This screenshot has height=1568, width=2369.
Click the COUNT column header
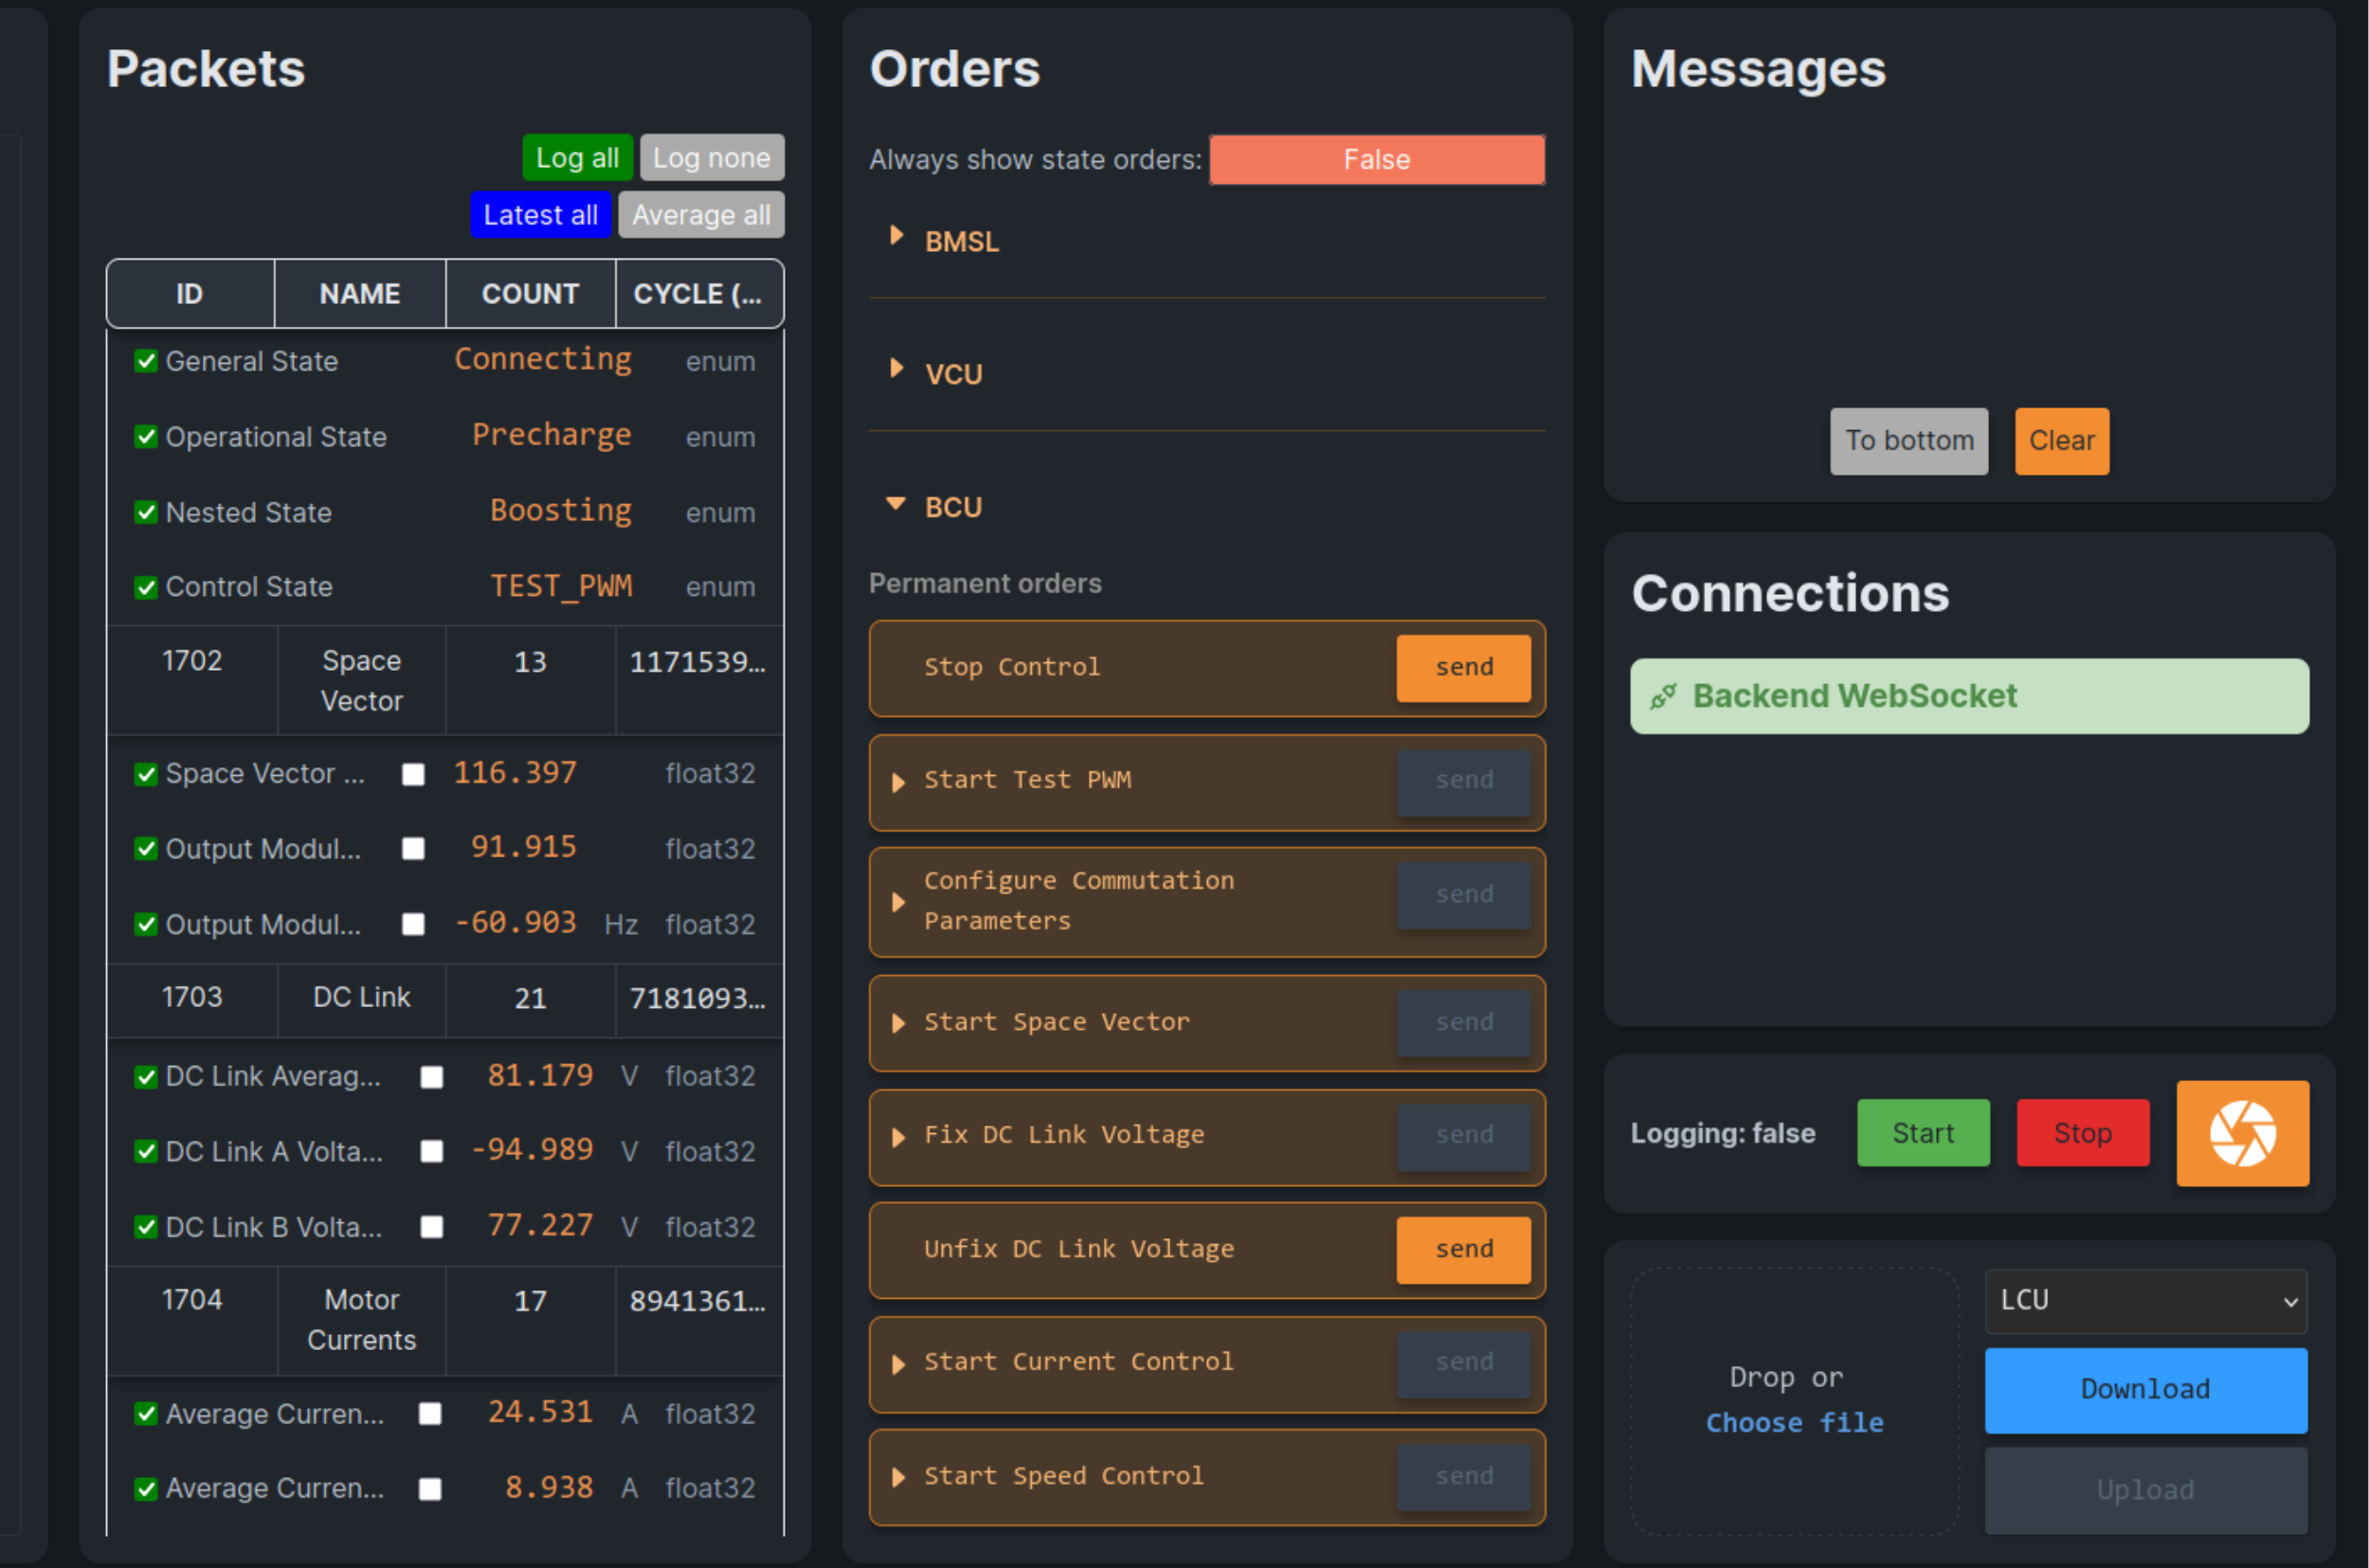click(x=530, y=294)
